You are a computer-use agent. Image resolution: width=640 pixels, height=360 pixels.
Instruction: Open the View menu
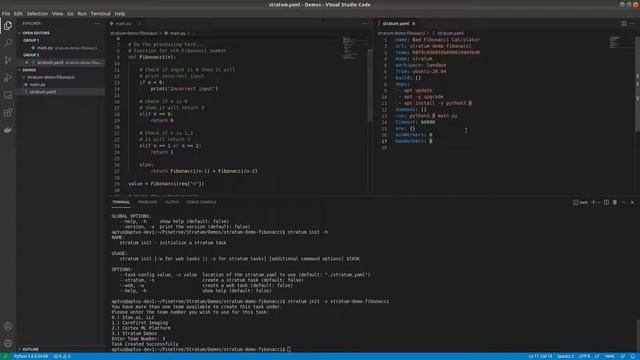57,13
